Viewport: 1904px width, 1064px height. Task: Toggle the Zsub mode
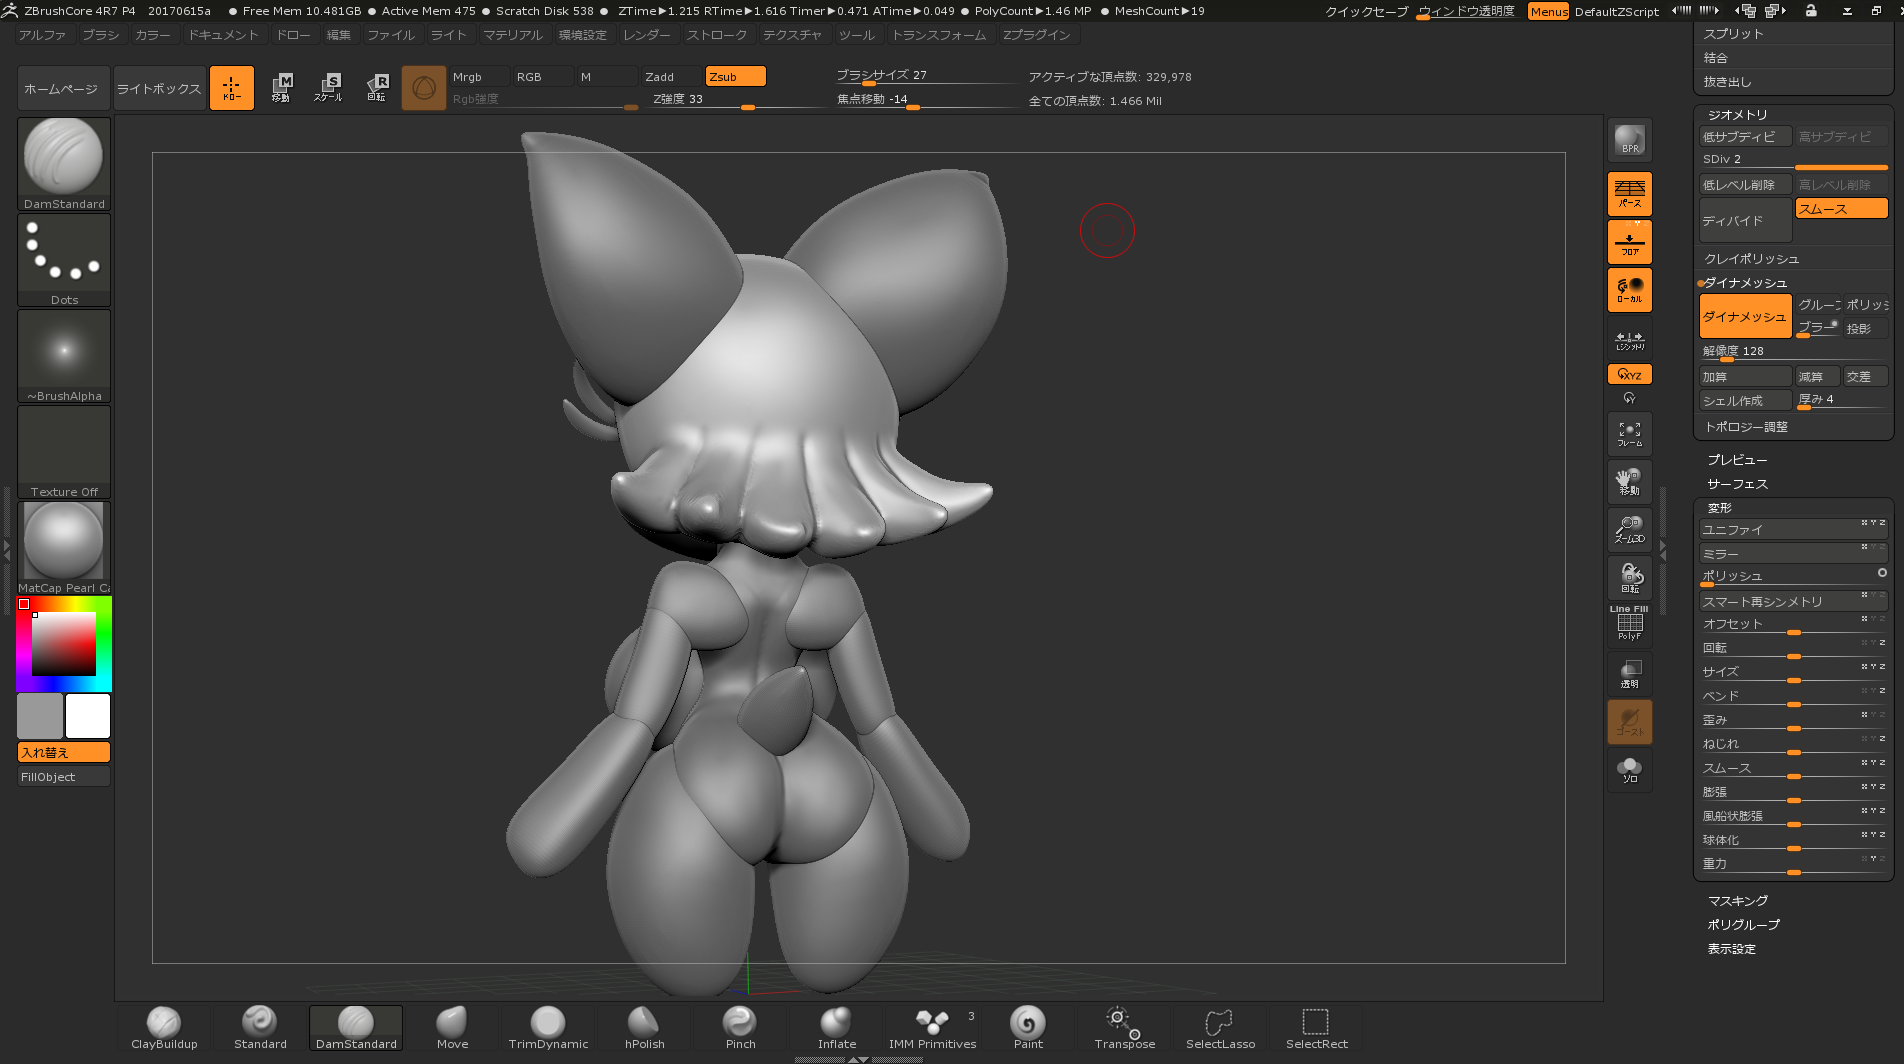click(x=735, y=77)
